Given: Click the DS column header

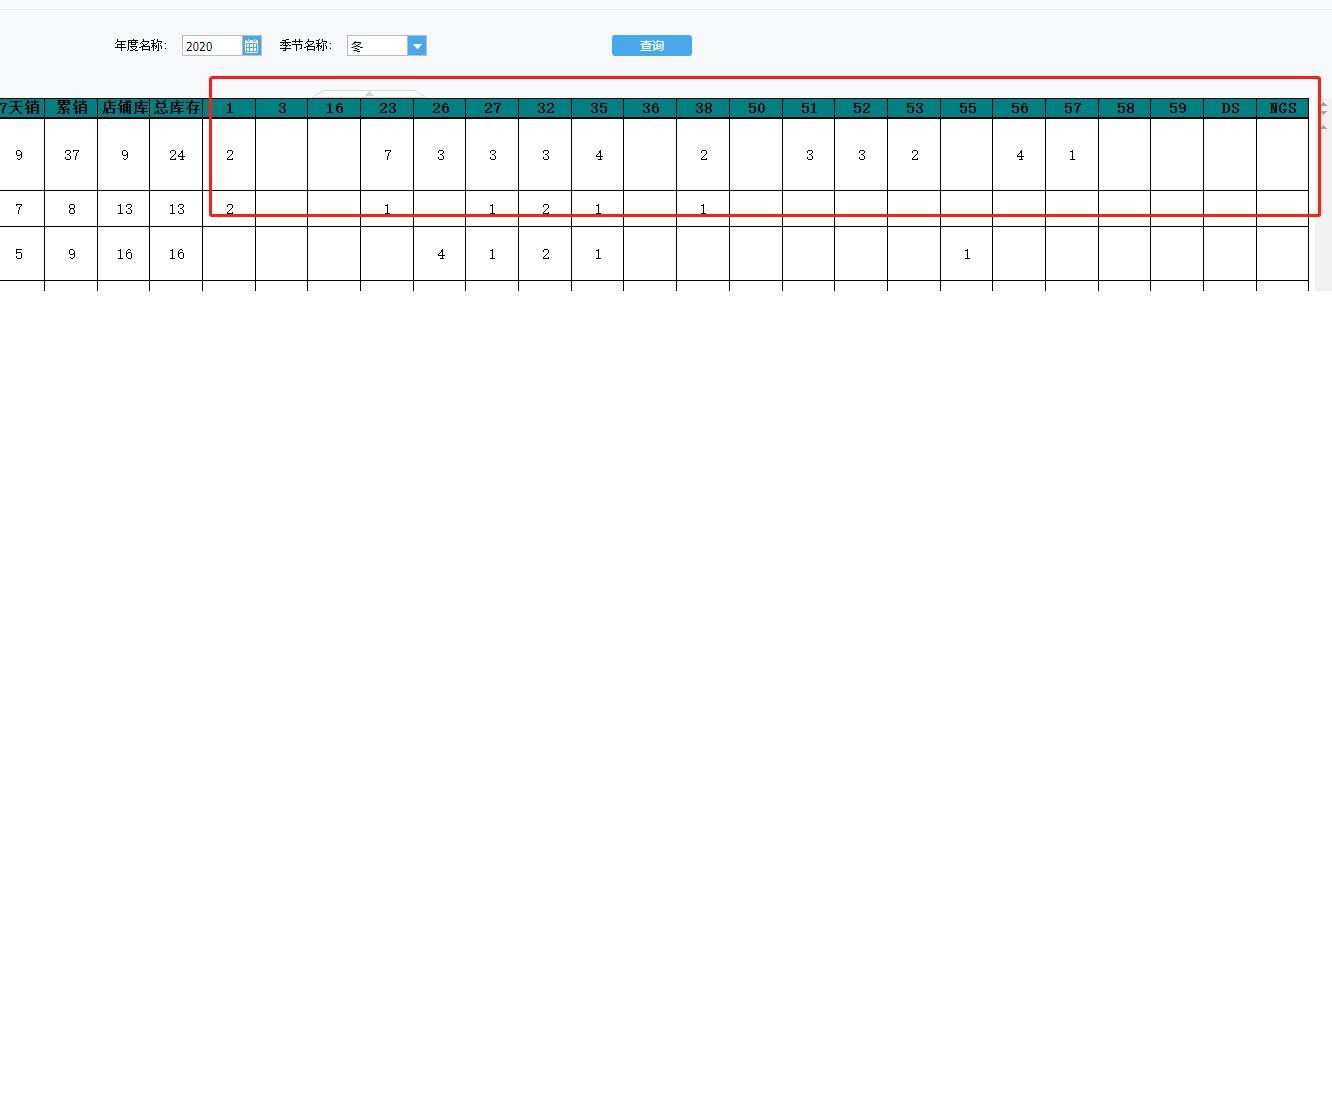Looking at the screenshot, I should click(1230, 108).
